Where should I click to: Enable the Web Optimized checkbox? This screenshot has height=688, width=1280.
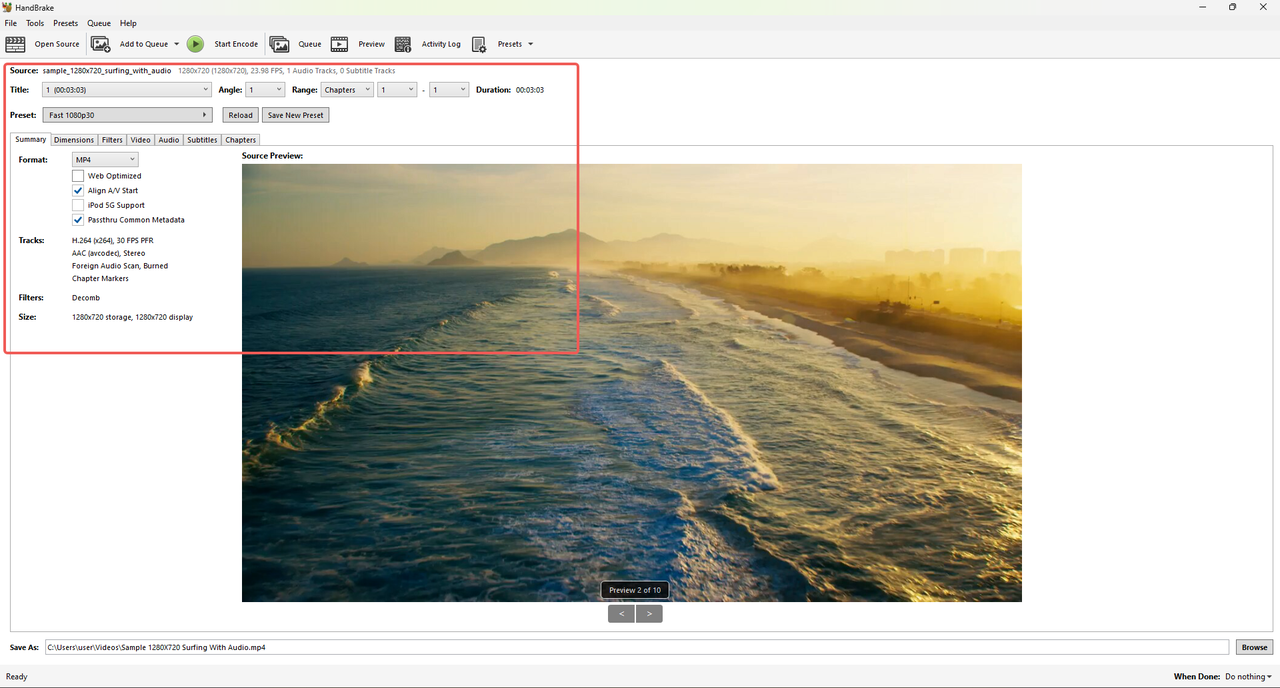pyautogui.click(x=78, y=176)
